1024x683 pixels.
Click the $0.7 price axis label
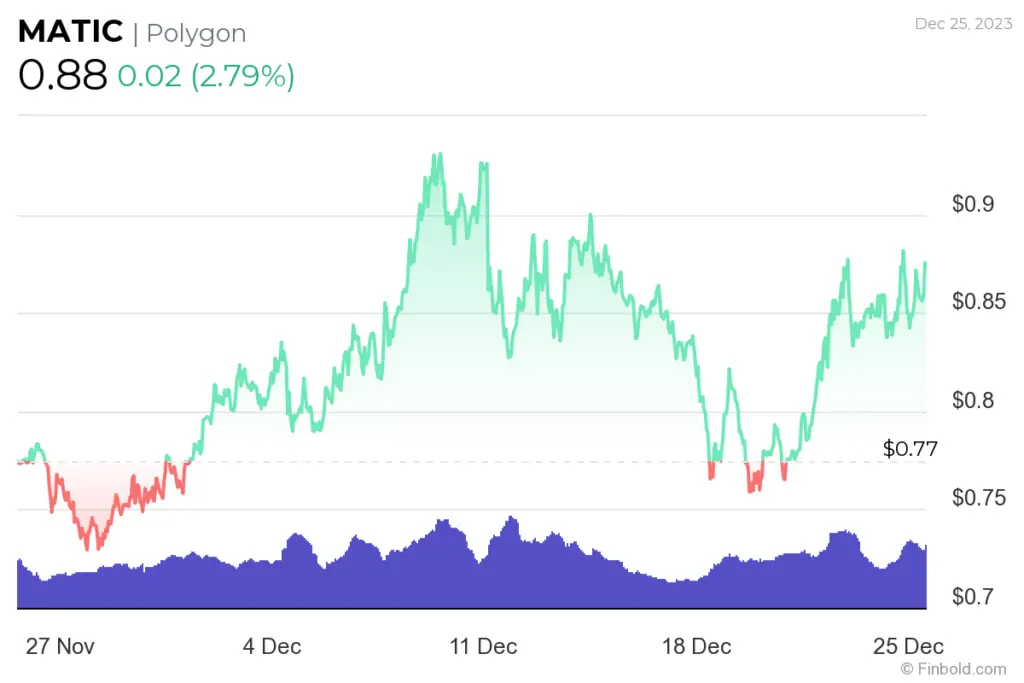click(973, 596)
